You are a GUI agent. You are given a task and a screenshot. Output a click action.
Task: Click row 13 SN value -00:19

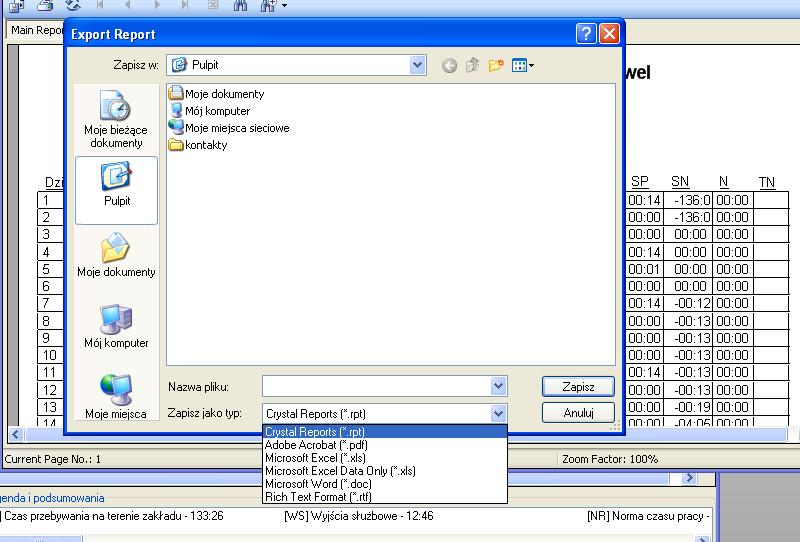[692, 407]
